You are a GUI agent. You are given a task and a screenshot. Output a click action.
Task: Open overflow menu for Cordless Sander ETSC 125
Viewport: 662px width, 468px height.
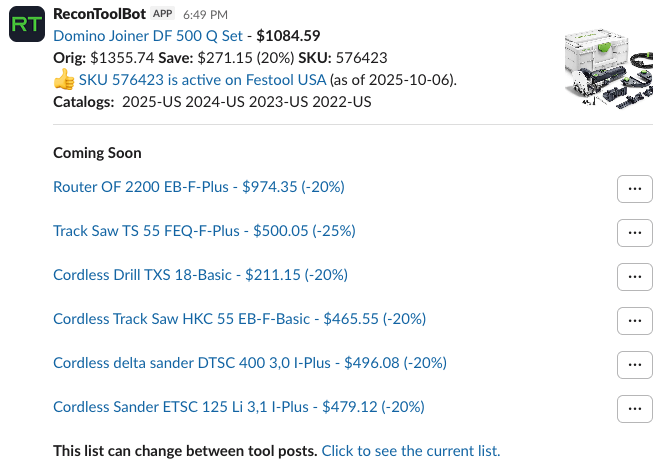pyautogui.click(x=634, y=408)
